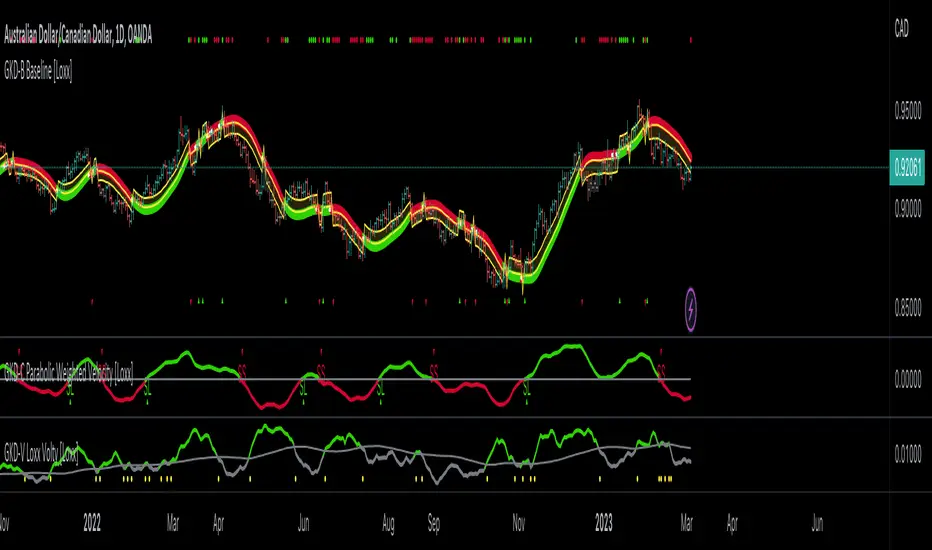Click the Jun label after Apr 2022
The width and height of the screenshot is (932, 550).
303,523
